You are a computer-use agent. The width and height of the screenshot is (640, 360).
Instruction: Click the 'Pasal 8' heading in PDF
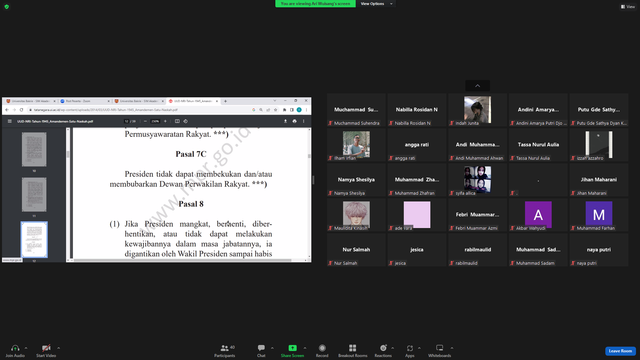click(x=191, y=204)
